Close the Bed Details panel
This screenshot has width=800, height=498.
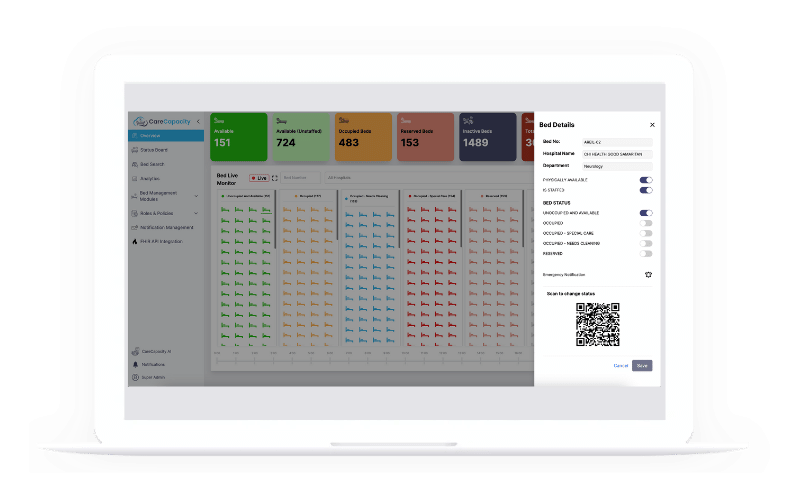[653, 125]
